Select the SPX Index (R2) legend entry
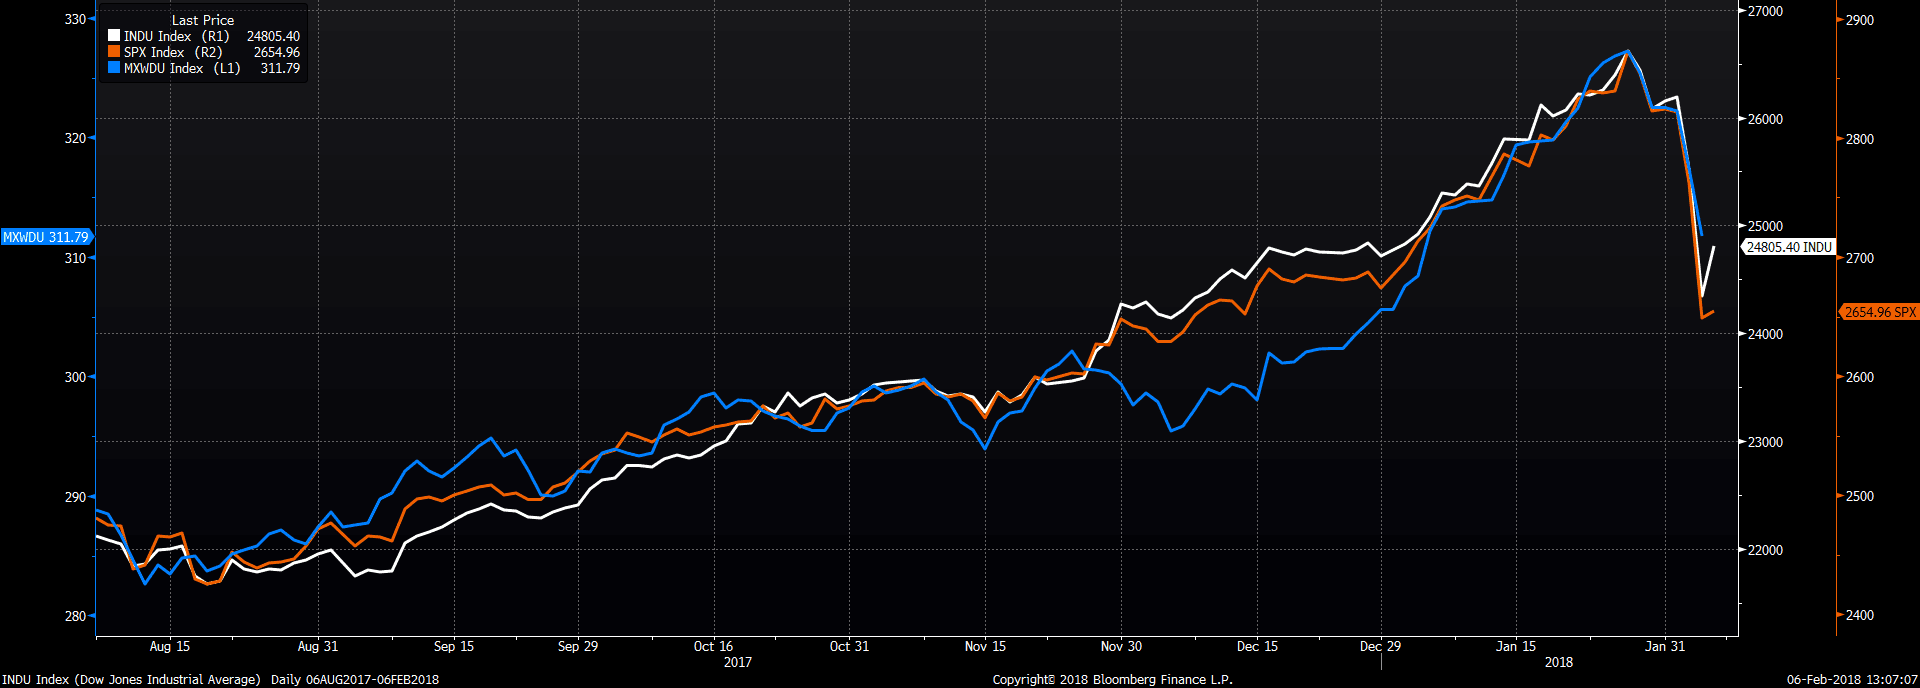 click(x=172, y=52)
